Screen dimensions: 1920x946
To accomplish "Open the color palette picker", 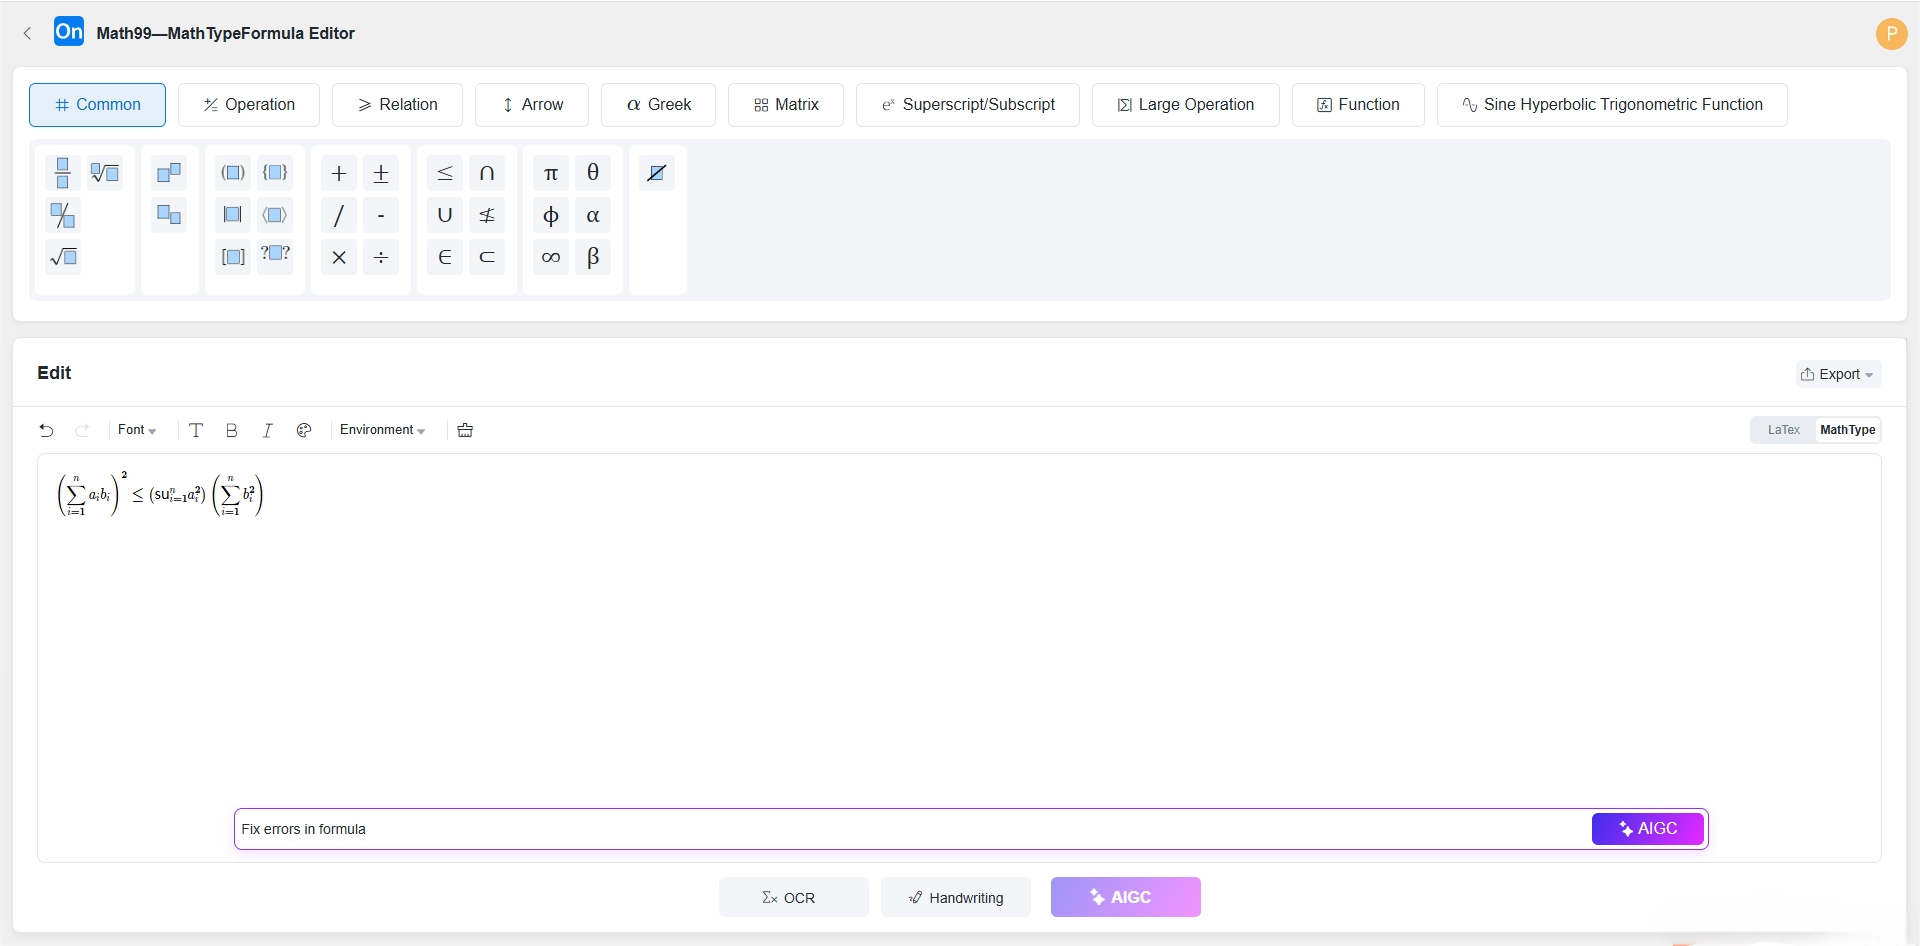I will coord(304,430).
